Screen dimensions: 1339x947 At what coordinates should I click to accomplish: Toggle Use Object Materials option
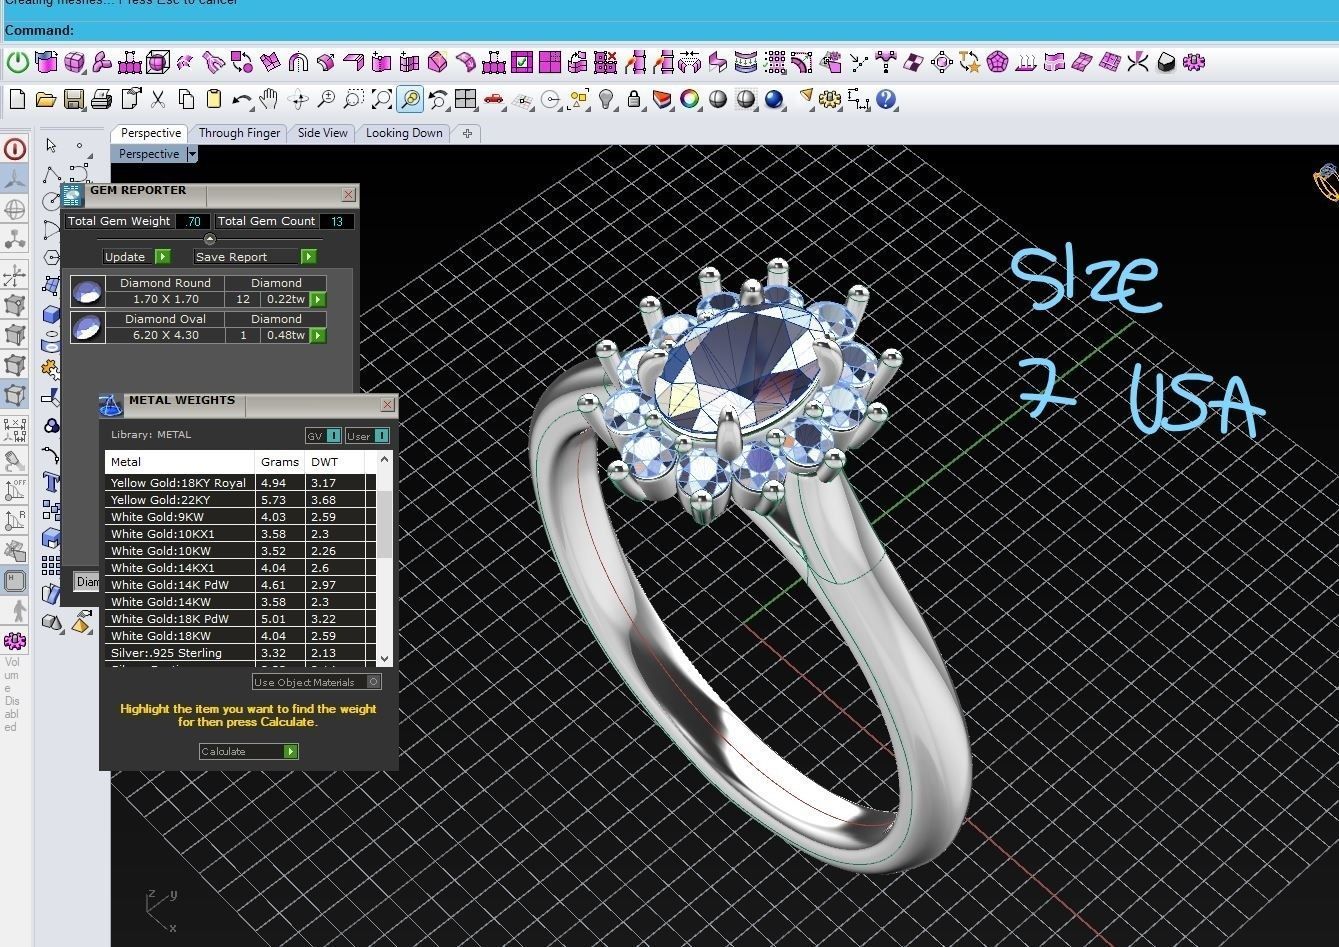316,682
